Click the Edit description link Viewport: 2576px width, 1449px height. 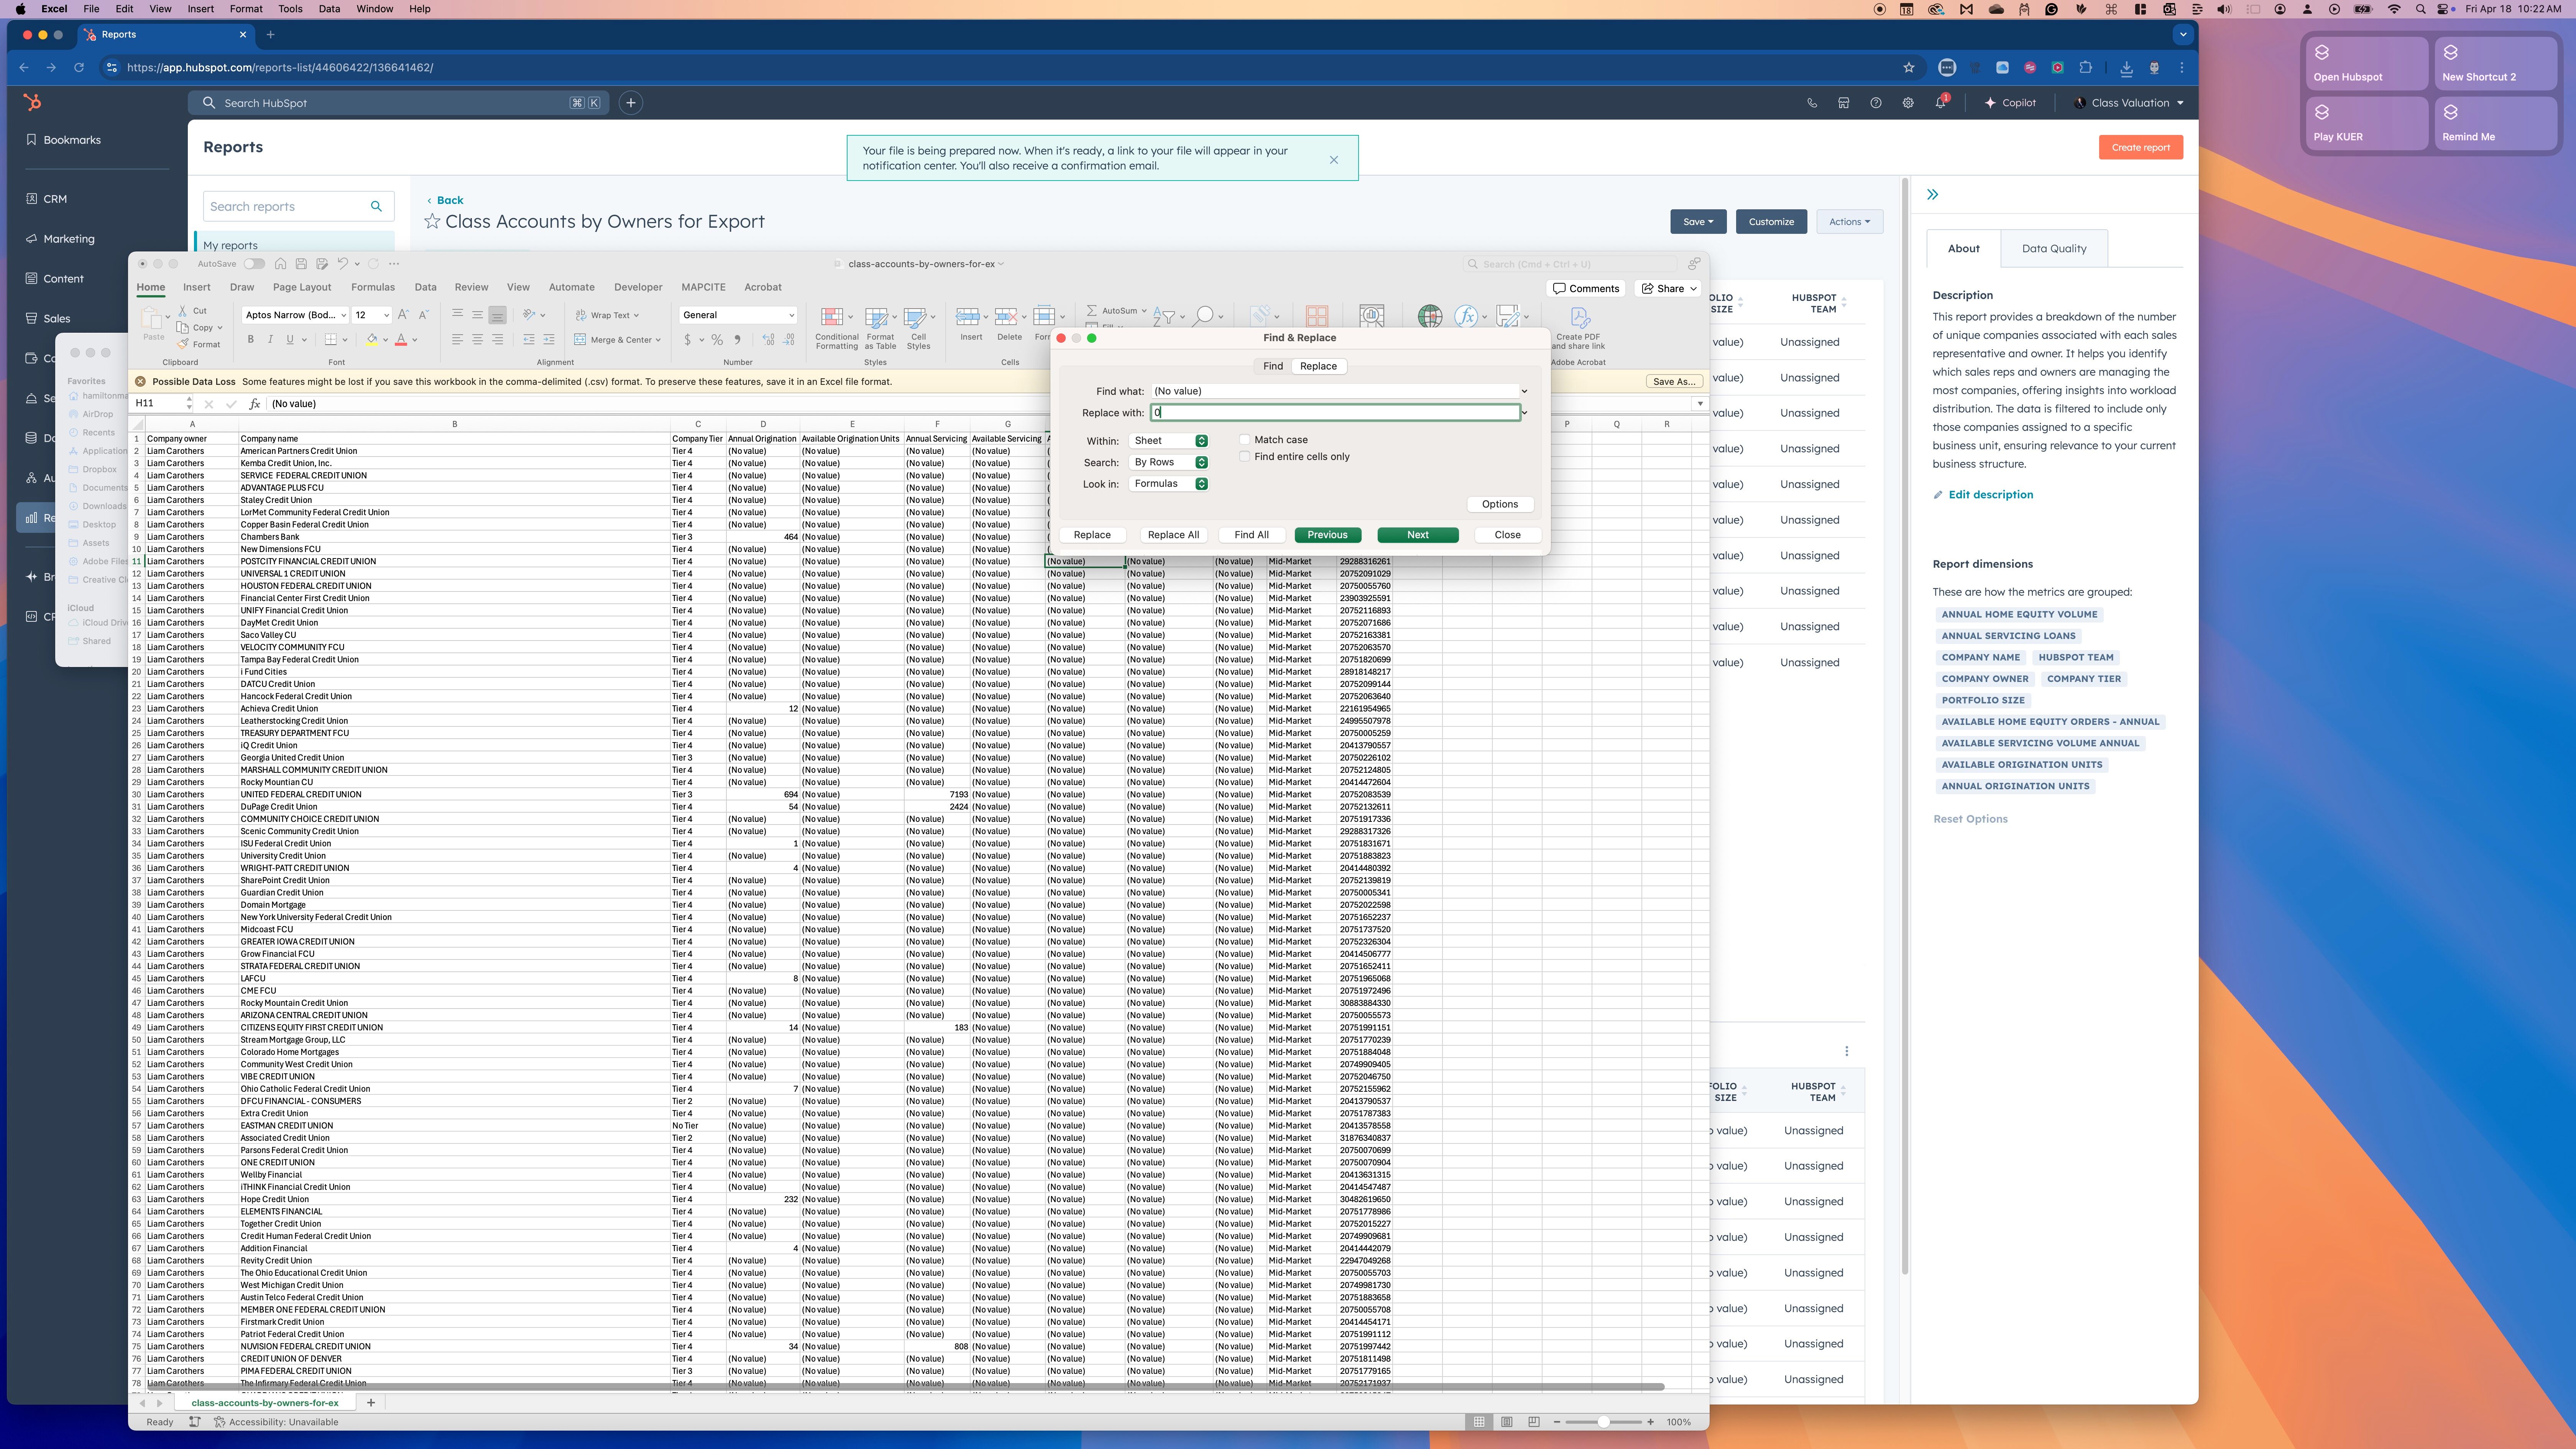(x=1990, y=495)
